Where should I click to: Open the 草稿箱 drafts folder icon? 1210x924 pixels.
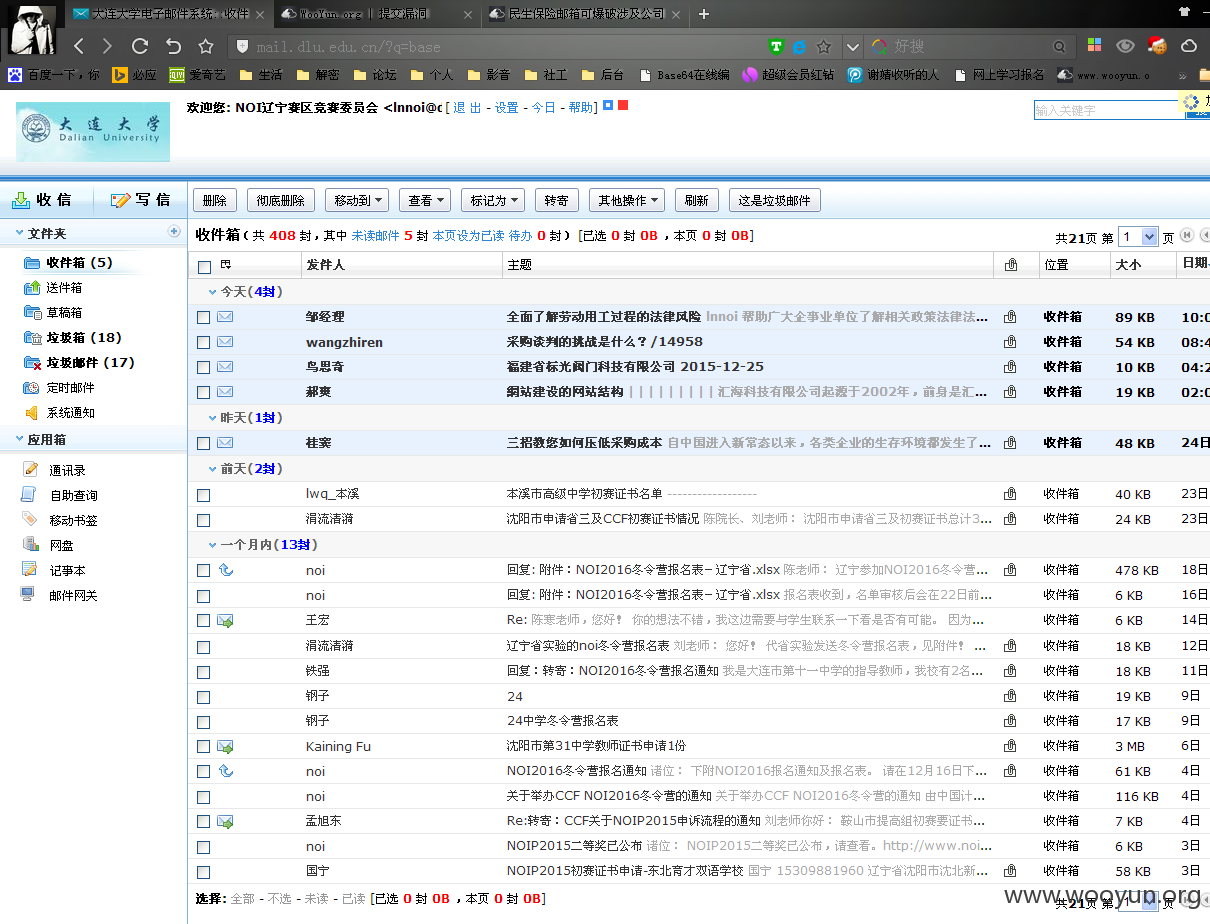[x=31, y=313]
